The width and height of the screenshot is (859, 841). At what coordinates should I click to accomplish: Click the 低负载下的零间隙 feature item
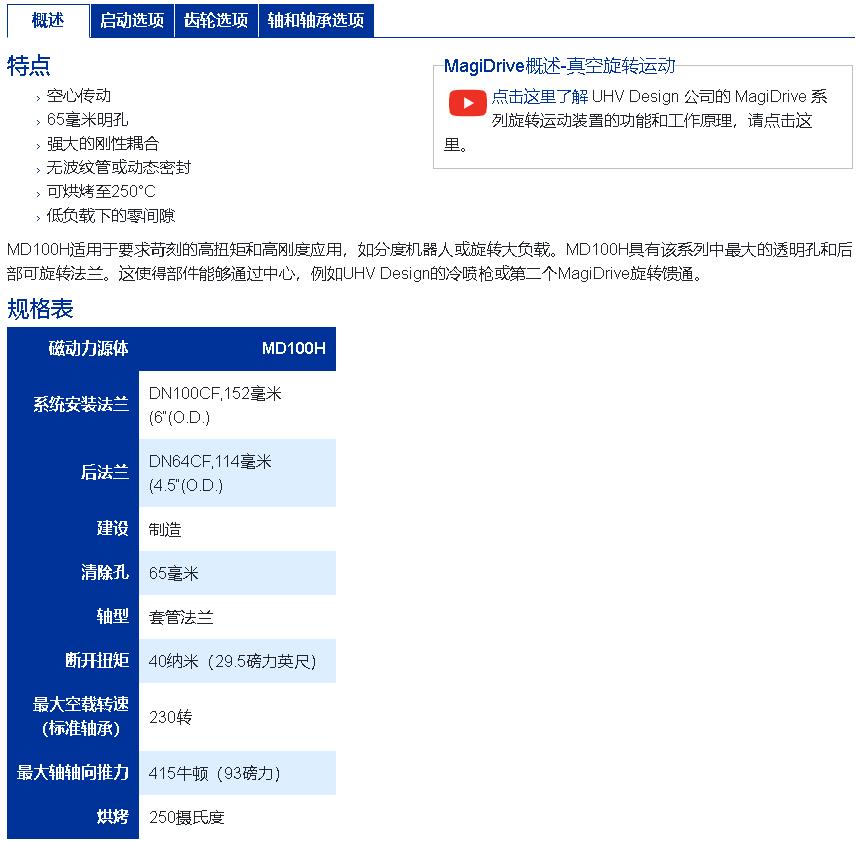click(111, 215)
